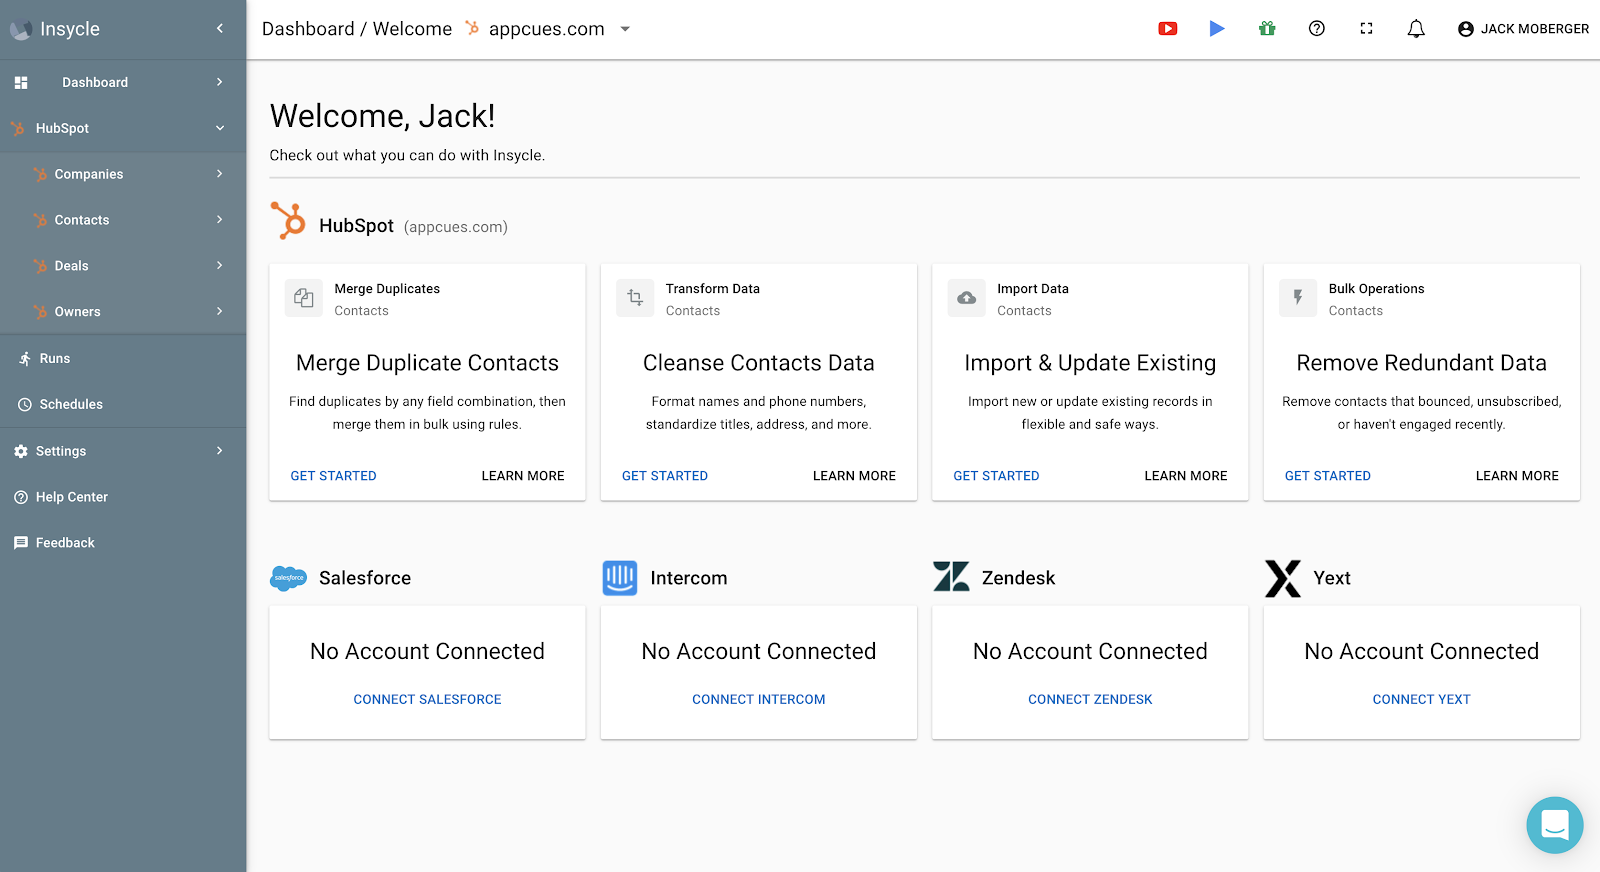The width and height of the screenshot is (1600, 872).
Task: Open the YouTube video icon in the header
Action: pos(1167,29)
